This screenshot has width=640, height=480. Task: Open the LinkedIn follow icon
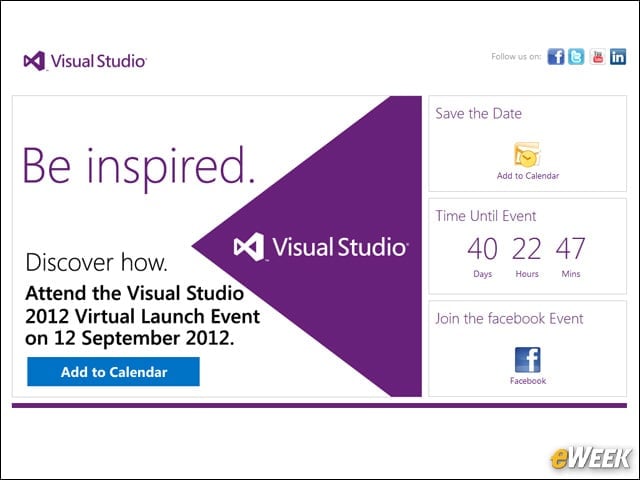[x=618, y=57]
